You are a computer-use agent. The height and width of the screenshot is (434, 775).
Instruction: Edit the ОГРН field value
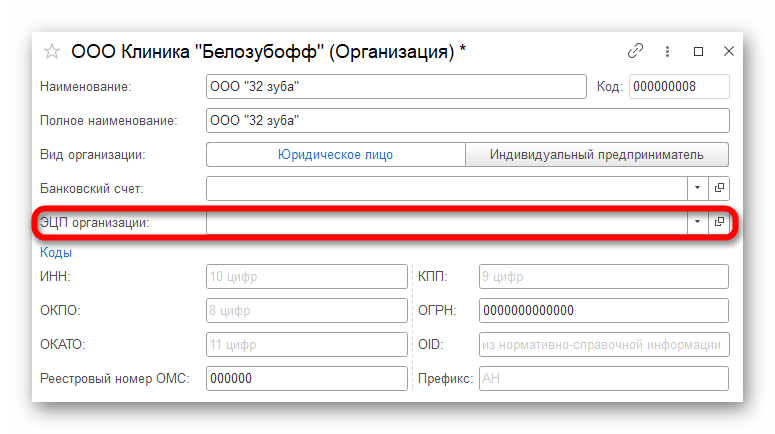[603, 310]
